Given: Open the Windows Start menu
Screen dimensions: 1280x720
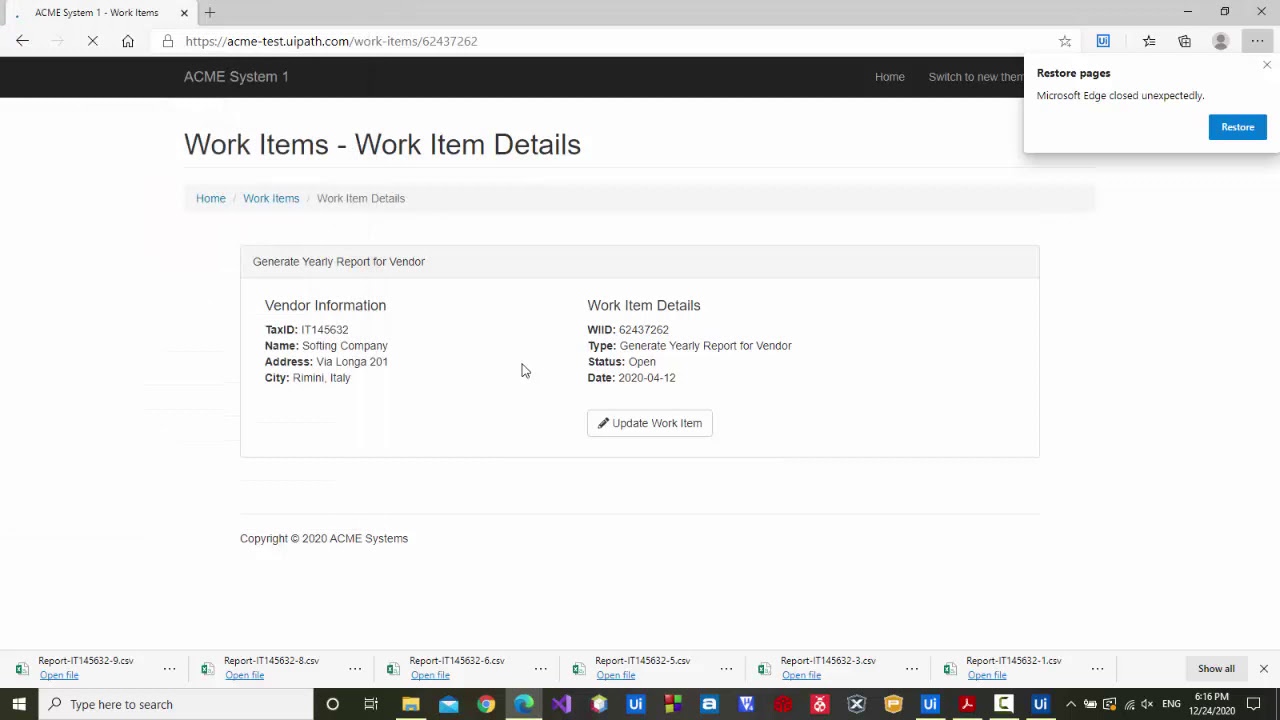Looking at the screenshot, I should pos(19,704).
